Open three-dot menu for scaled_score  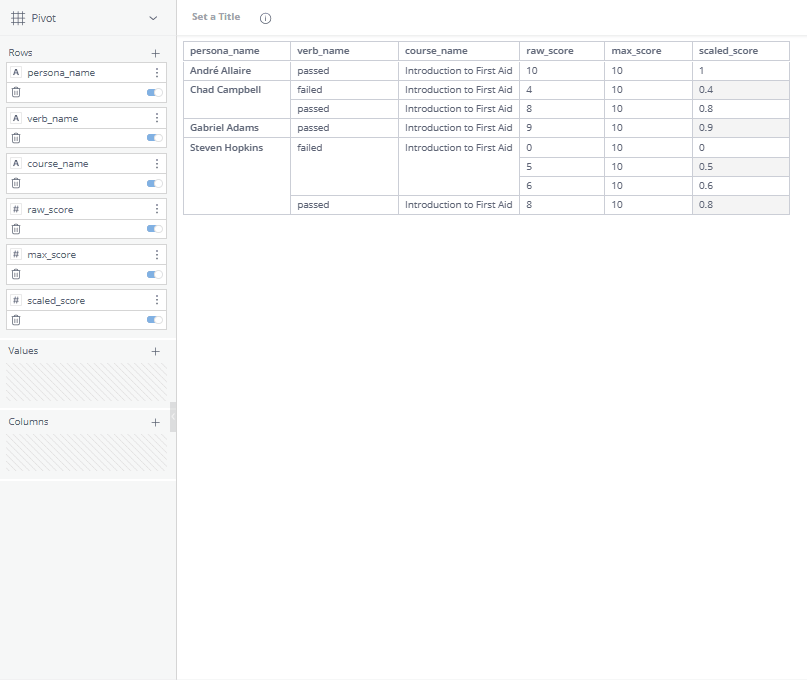[157, 300]
